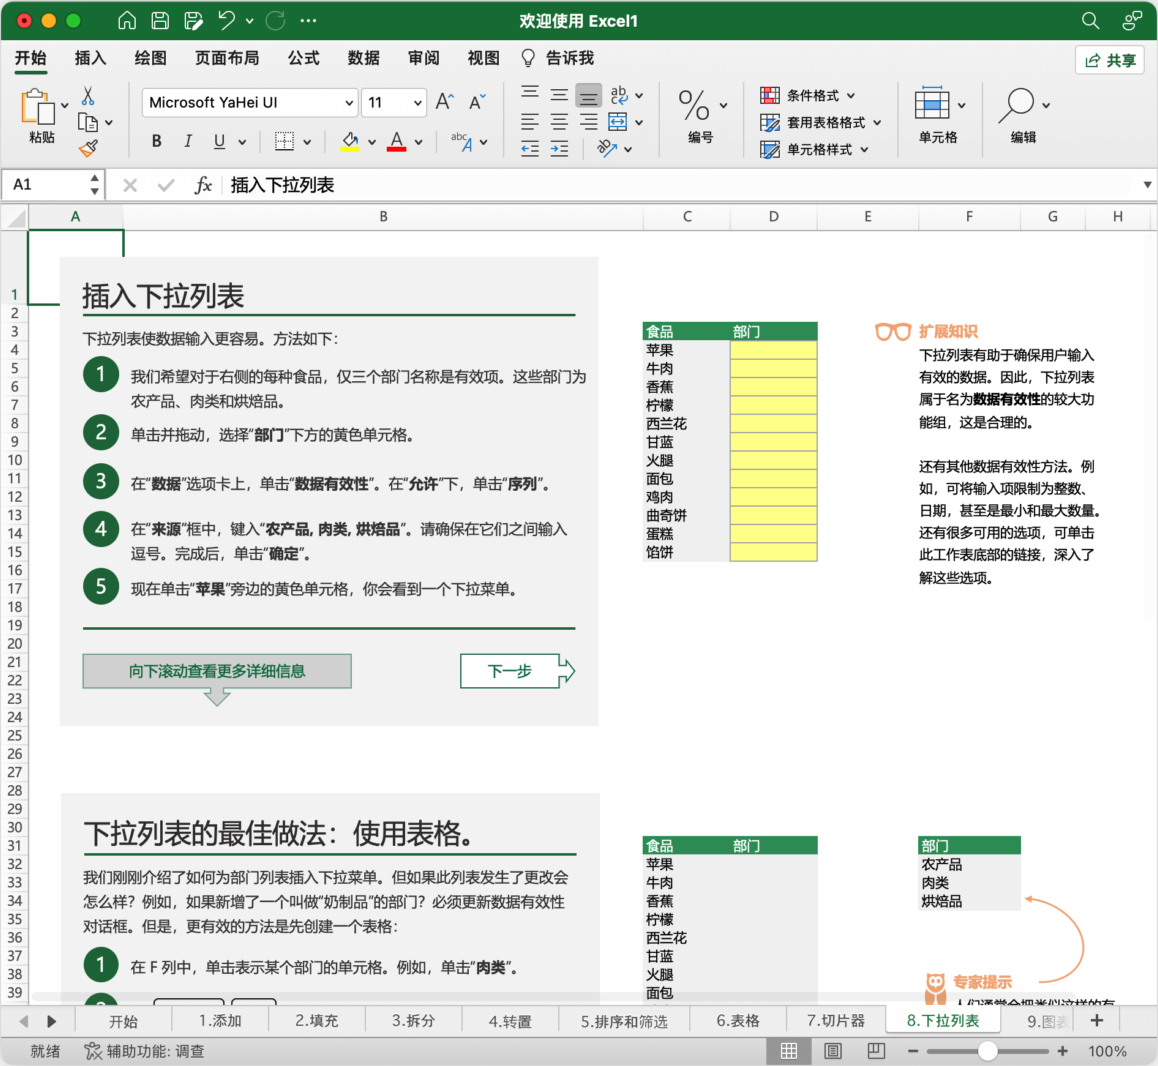
Task: Click the Name Box showing A1
Action: point(44,184)
